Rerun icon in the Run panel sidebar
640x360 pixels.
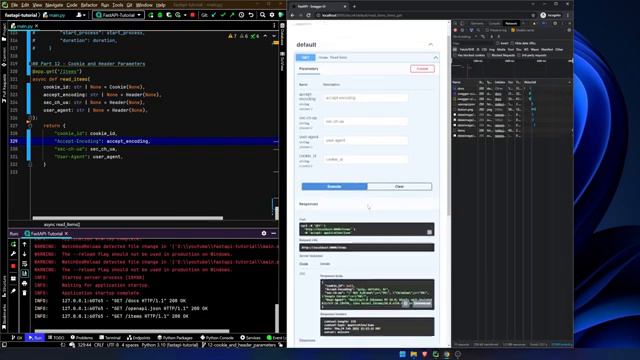pyautogui.click(x=13, y=244)
